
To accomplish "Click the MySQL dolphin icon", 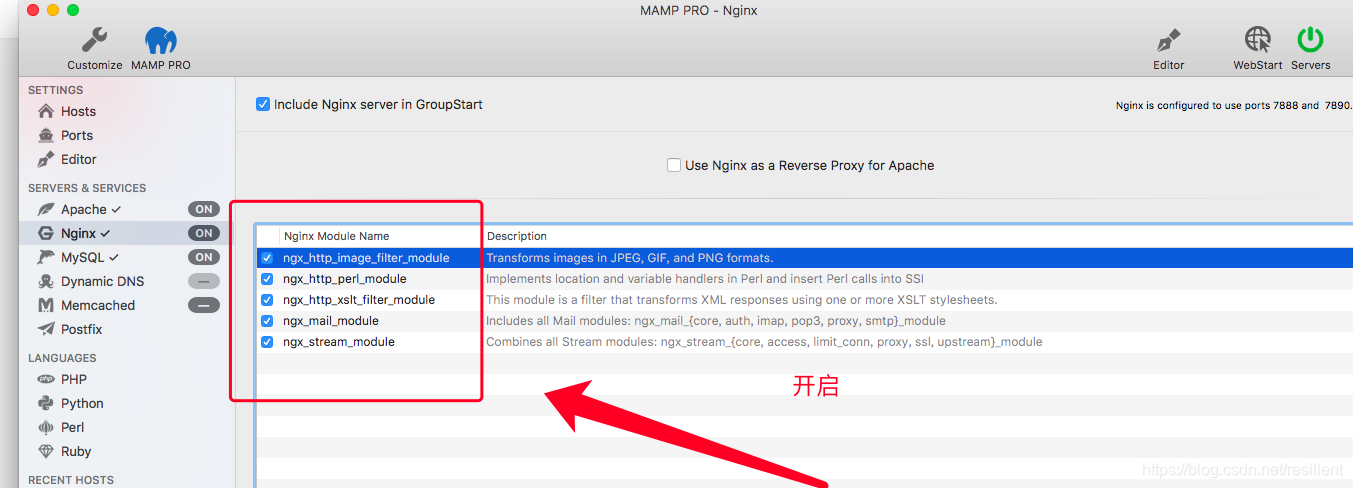I will tap(46, 257).
